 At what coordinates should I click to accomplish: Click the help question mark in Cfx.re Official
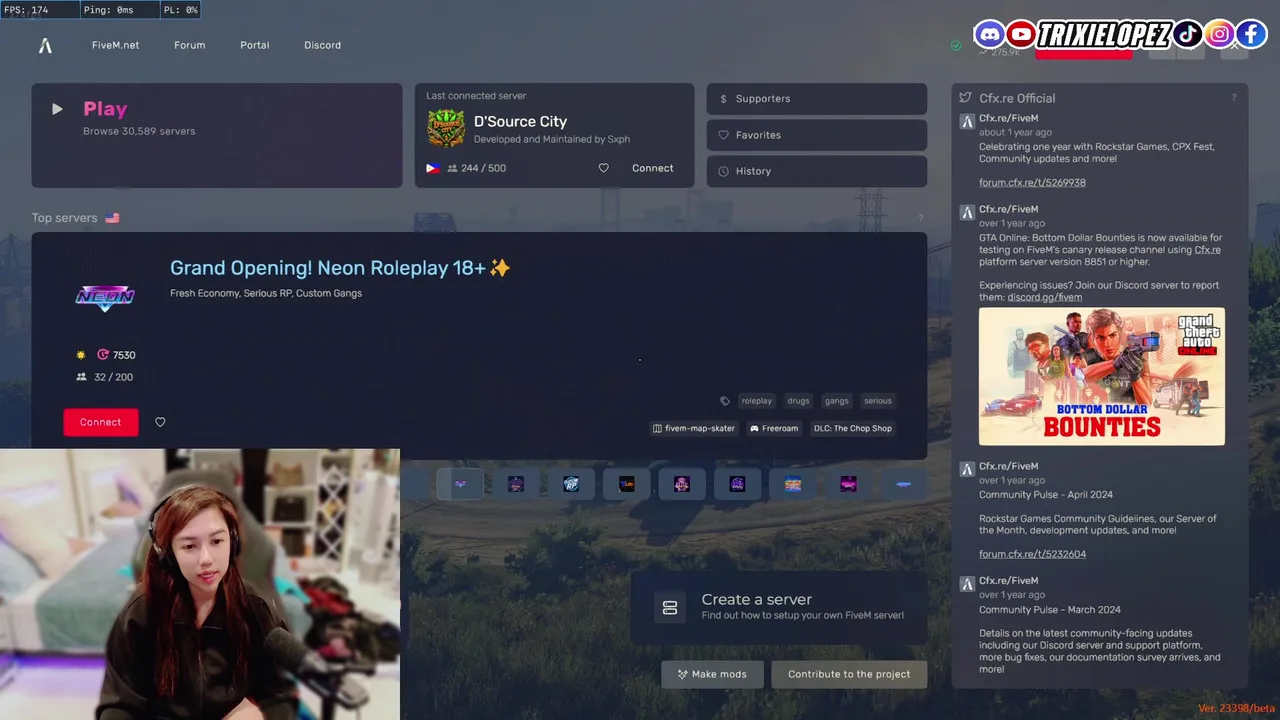pos(1234,98)
